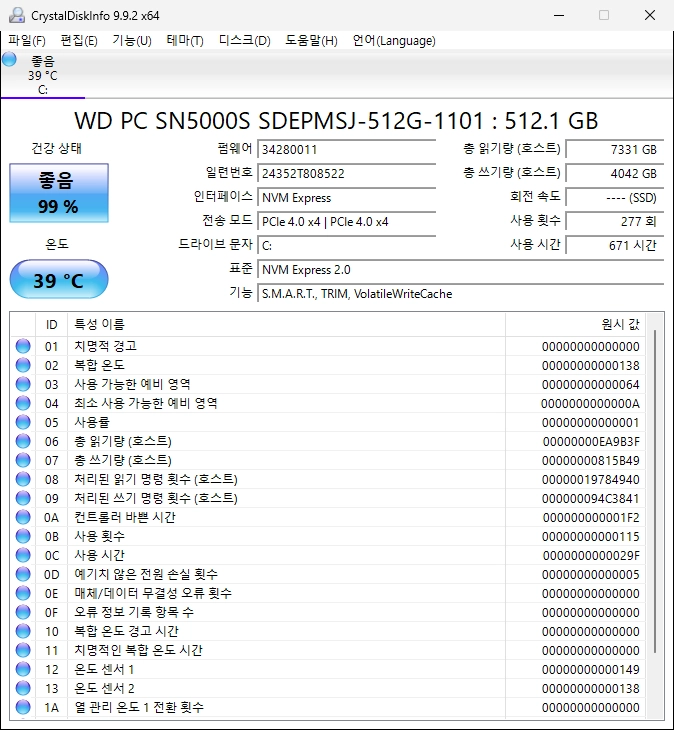Click the 39 °C temperature button
The width and height of the screenshot is (674, 730).
coord(59,279)
